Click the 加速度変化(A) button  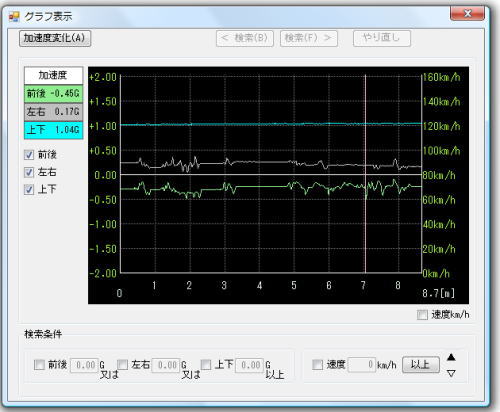[x=55, y=38]
